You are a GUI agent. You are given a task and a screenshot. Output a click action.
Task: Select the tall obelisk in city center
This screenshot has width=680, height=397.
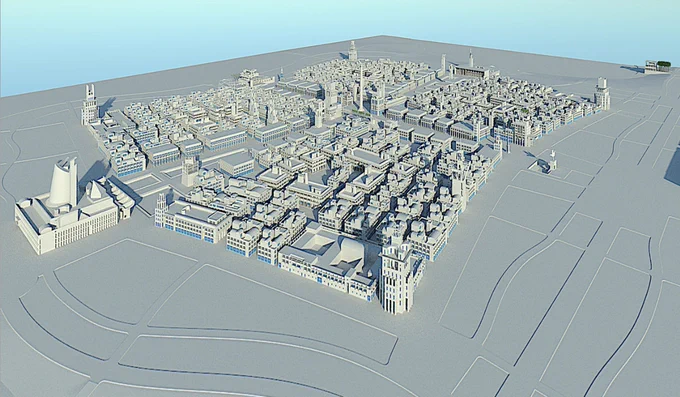tap(361, 89)
